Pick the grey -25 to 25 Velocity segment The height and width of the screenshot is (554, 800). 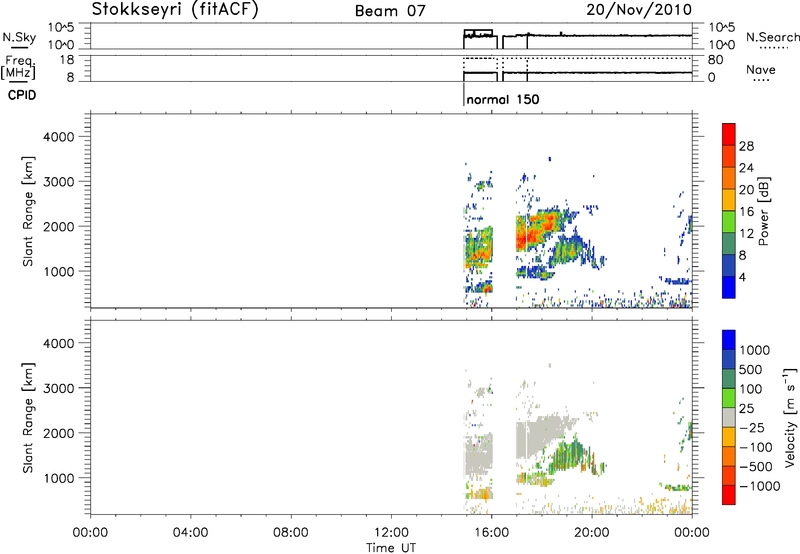point(729,418)
